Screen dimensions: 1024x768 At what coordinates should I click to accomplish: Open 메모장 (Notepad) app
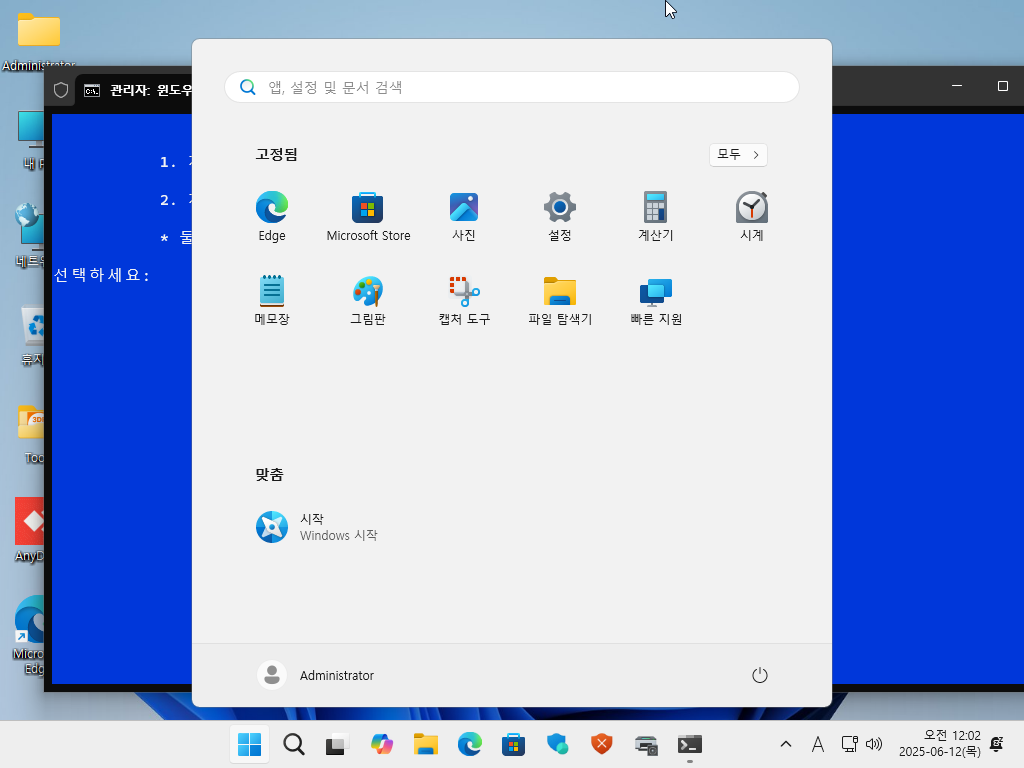point(272,300)
